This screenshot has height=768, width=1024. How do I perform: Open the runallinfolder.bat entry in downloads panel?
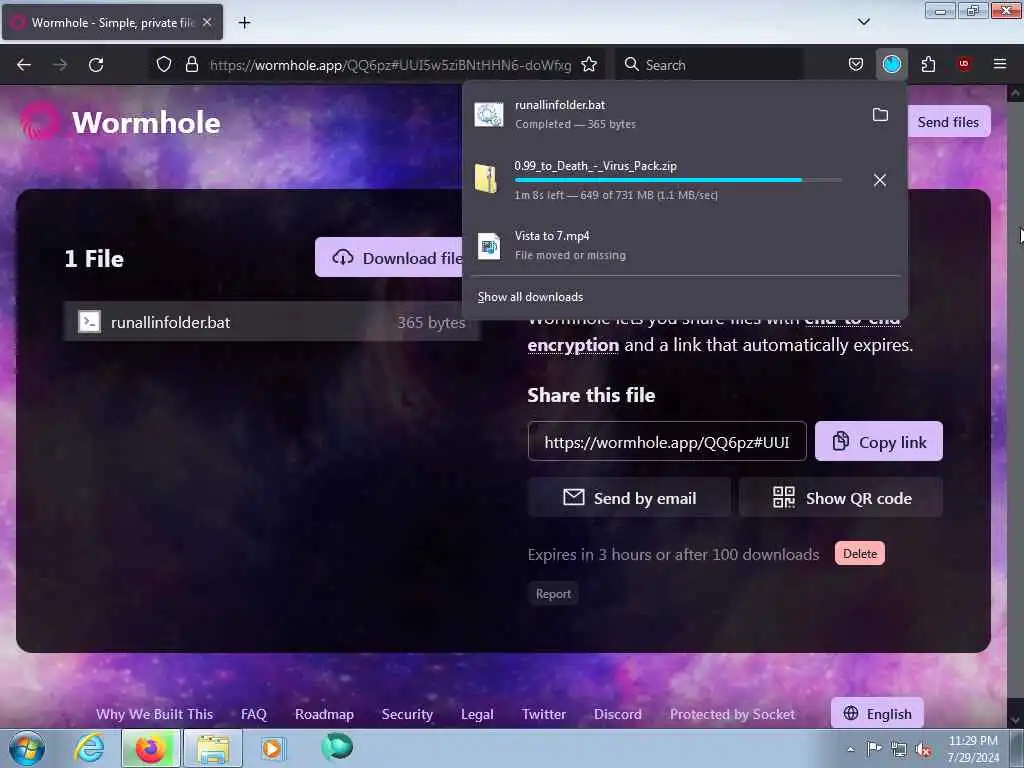[665, 114]
